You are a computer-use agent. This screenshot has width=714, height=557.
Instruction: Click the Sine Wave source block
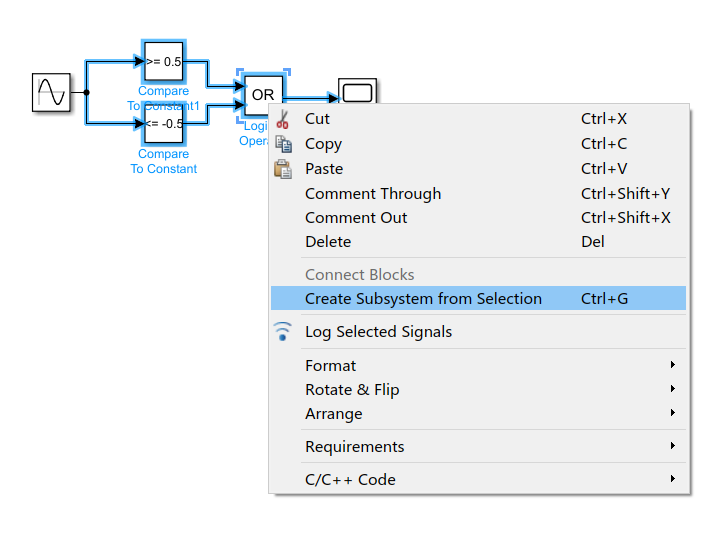tap(51, 93)
